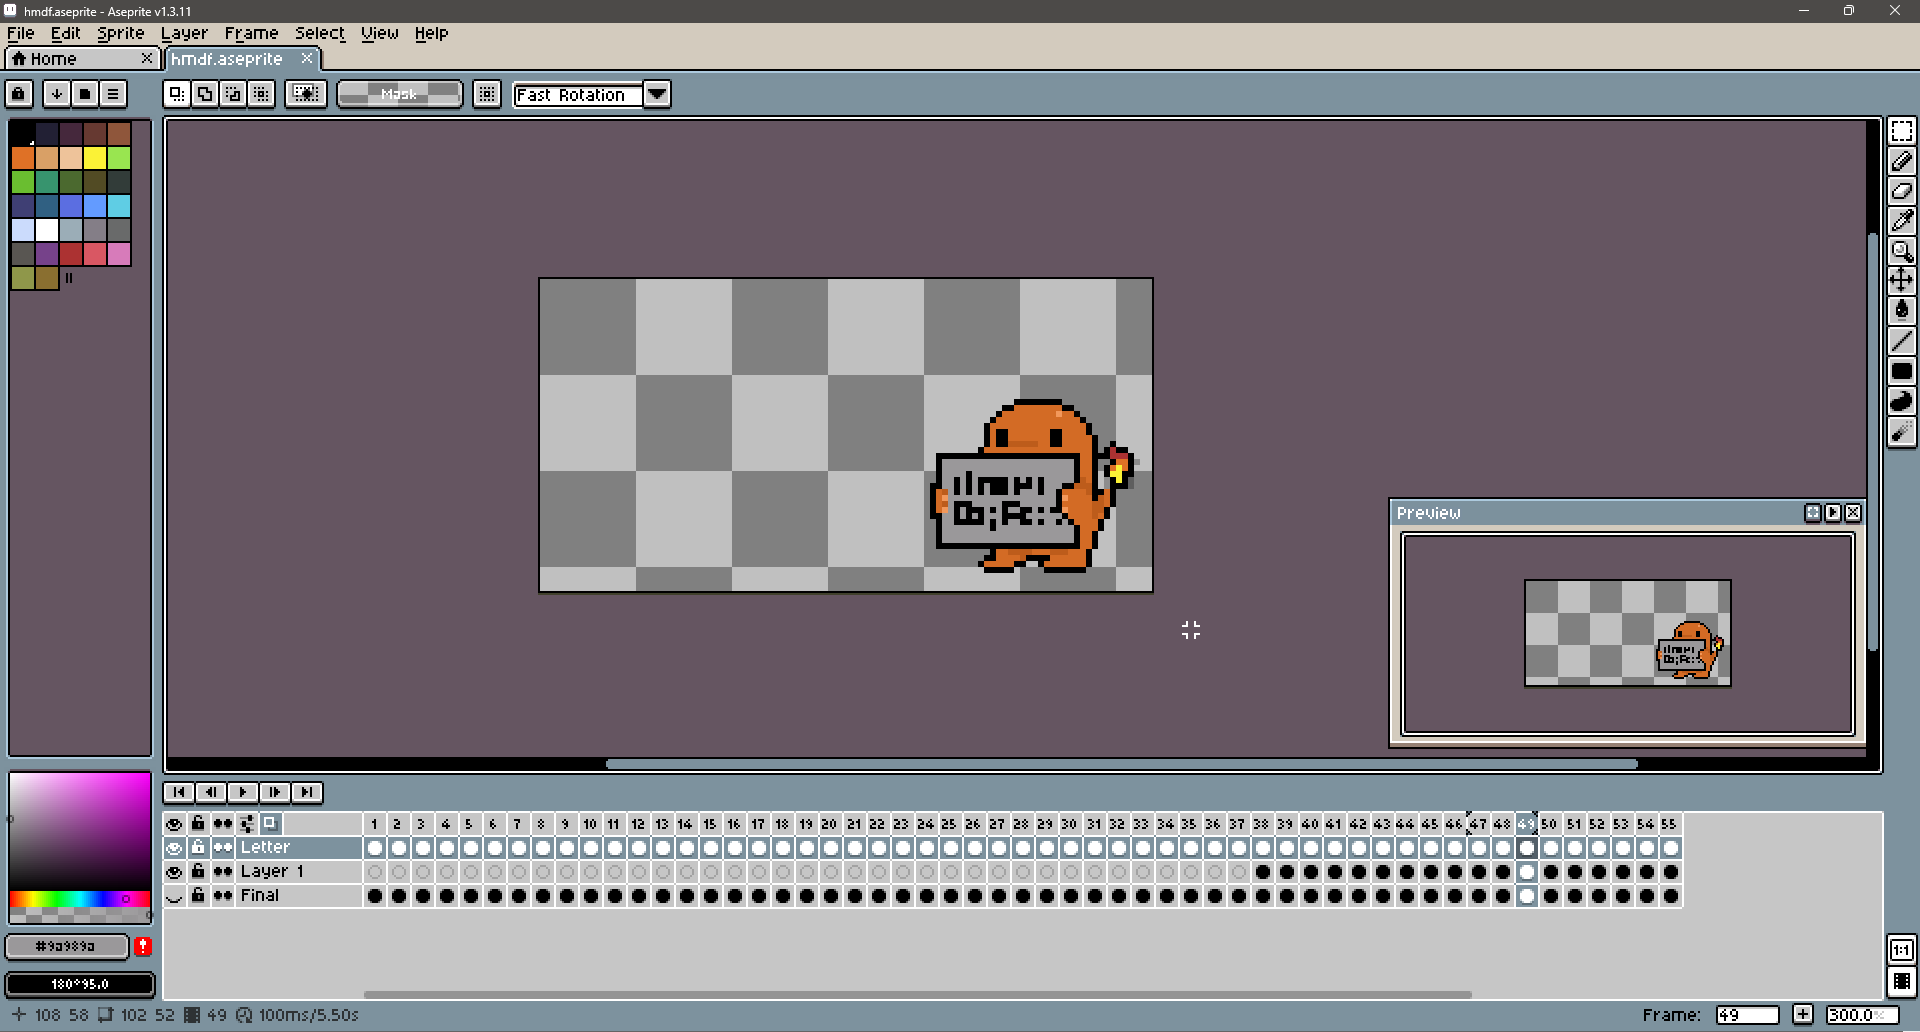The image size is (1920, 1032).
Task: Open the rotation algorithm dropdown arrow
Action: coord(657,94)
